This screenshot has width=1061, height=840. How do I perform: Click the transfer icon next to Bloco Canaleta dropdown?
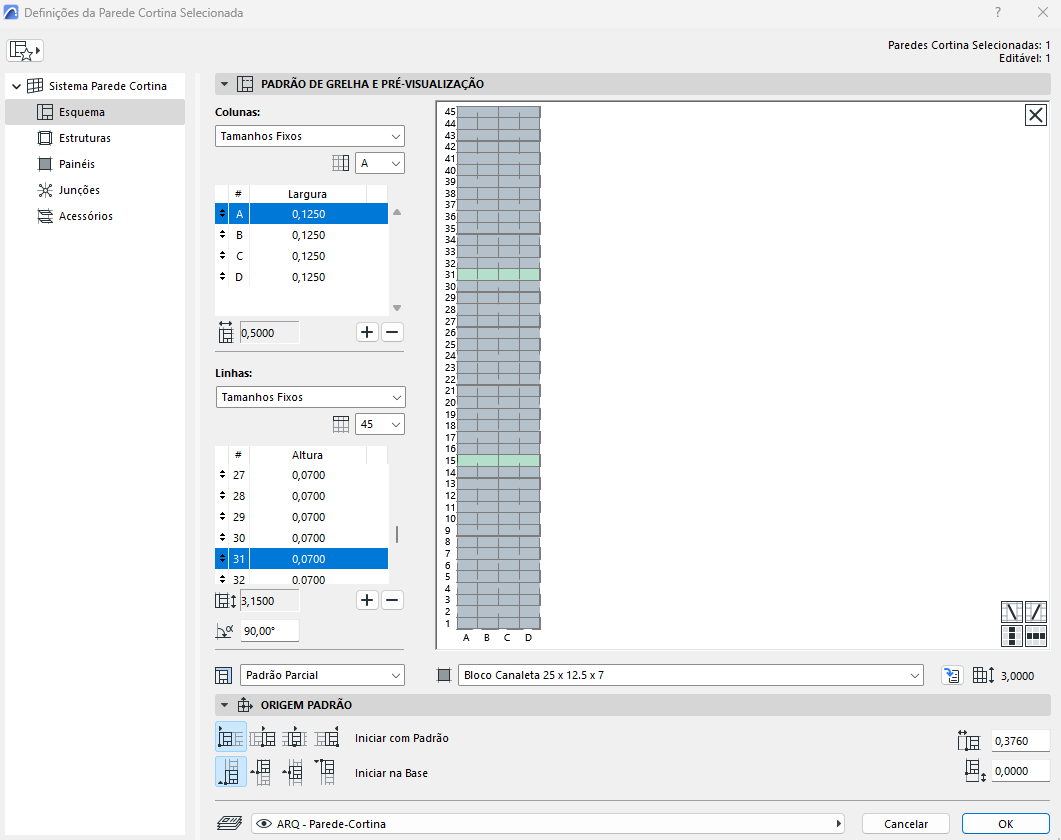pyautogui.click(x=951, y=675)
